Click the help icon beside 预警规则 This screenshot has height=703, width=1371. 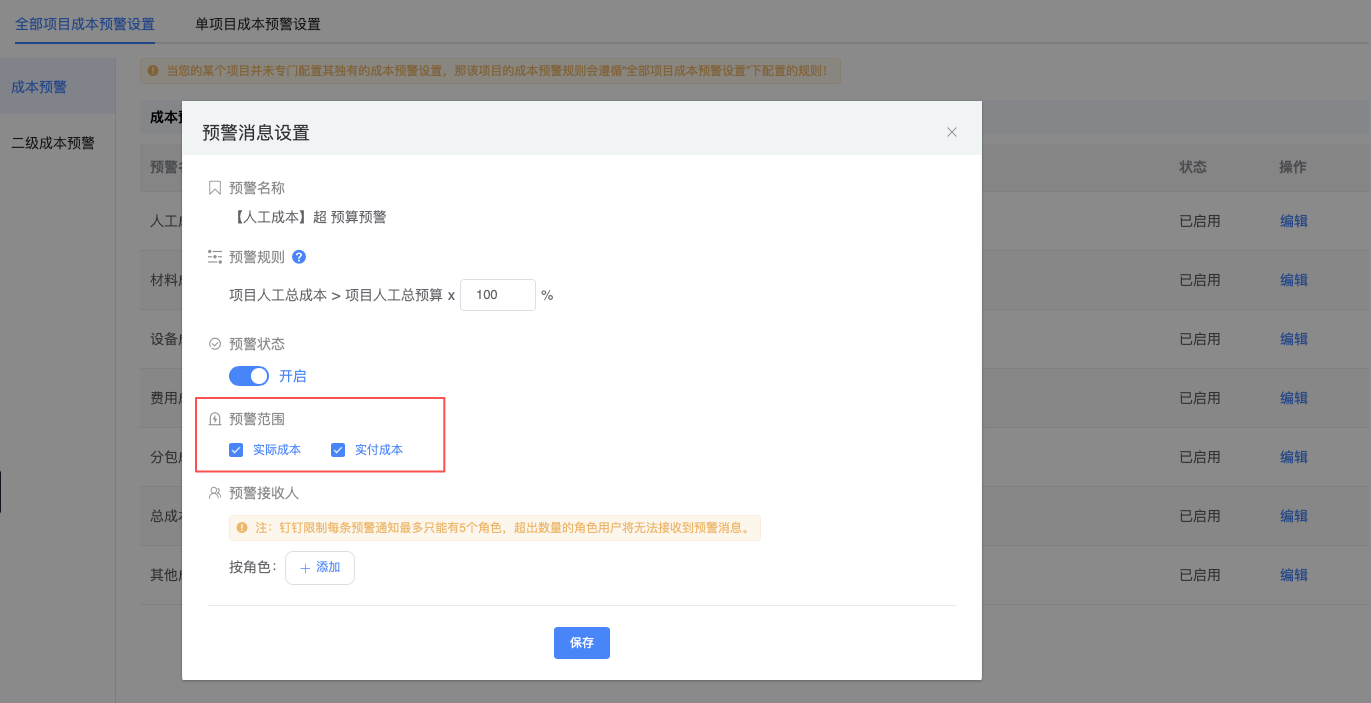coord(299,257)
